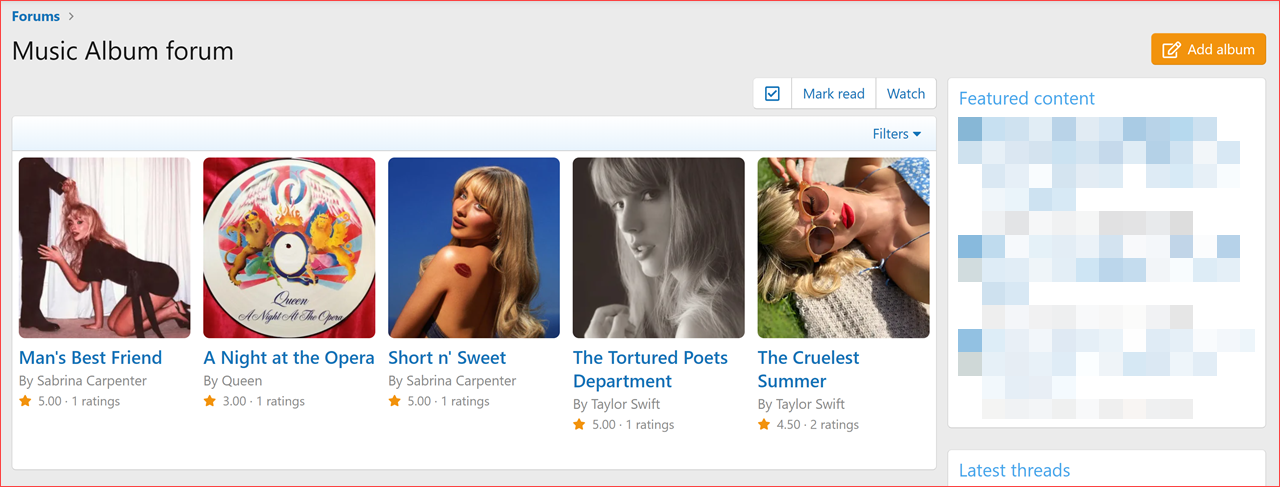Open The Cruelest Summer cover image

(844, 247)
